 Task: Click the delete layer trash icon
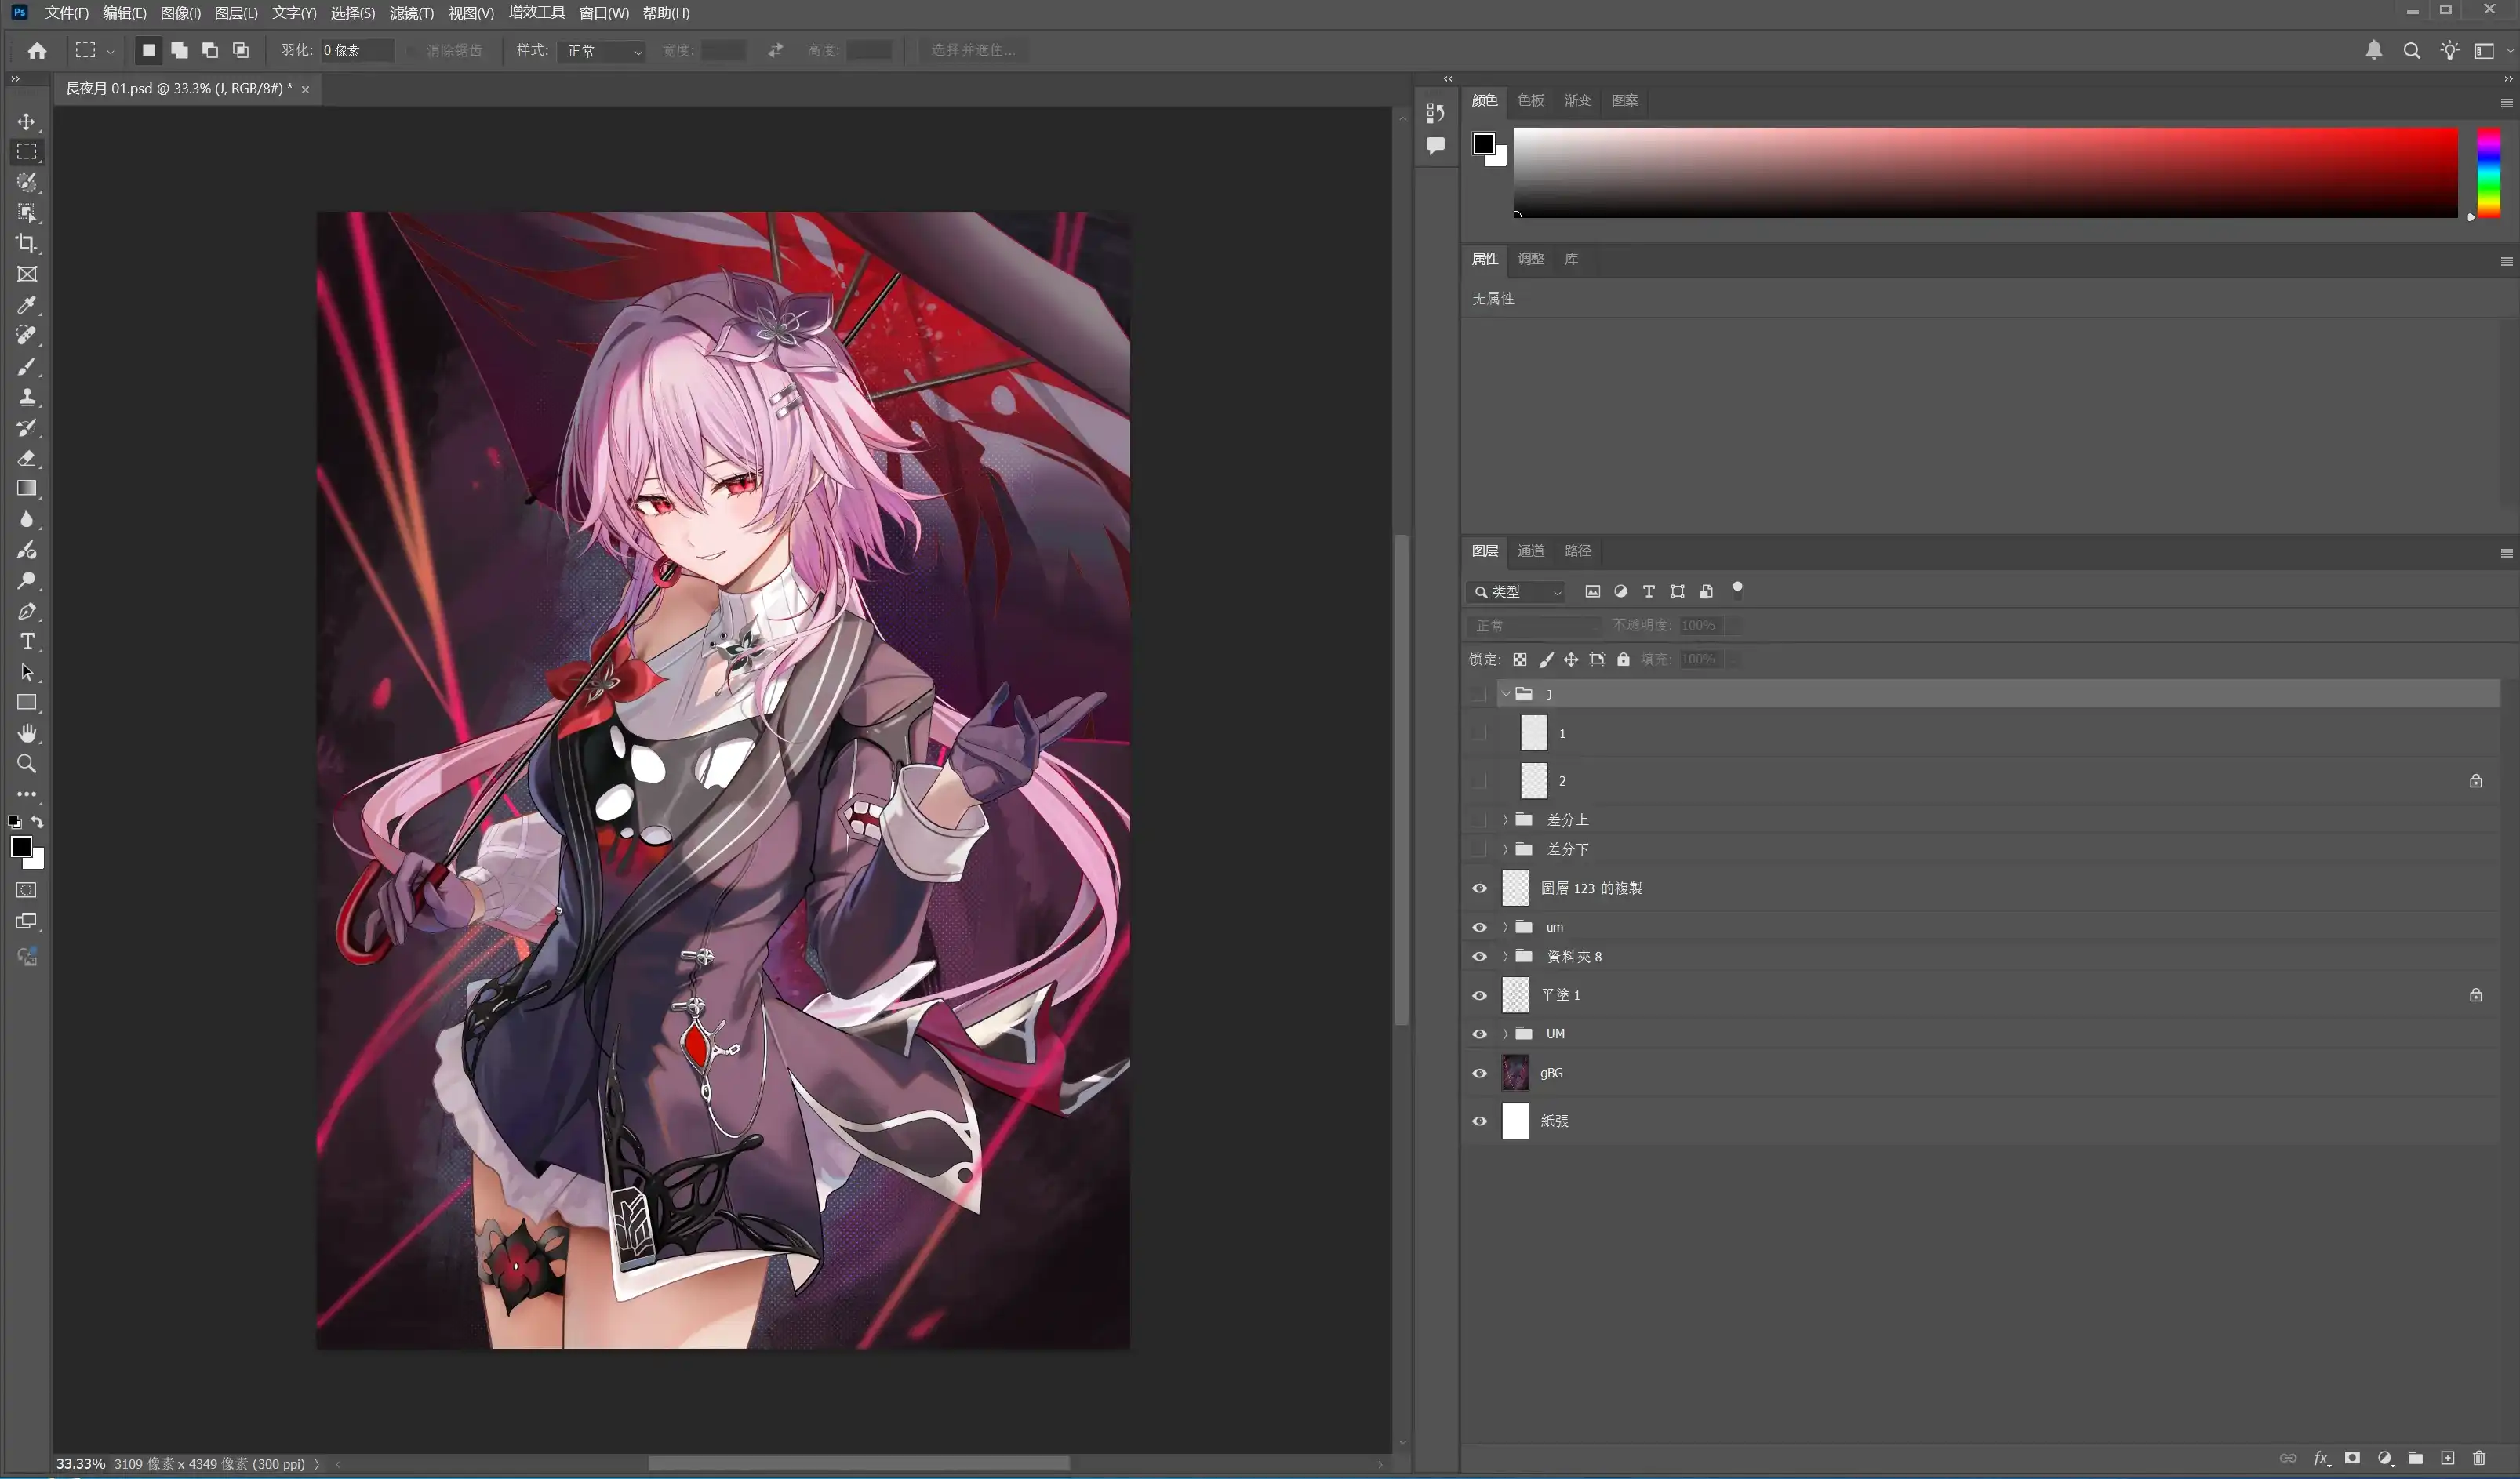click(2479, 1458)
